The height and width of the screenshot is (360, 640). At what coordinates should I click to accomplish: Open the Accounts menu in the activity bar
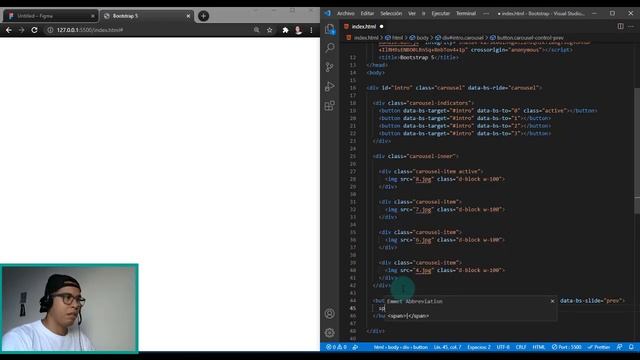(x=330, y=313)
